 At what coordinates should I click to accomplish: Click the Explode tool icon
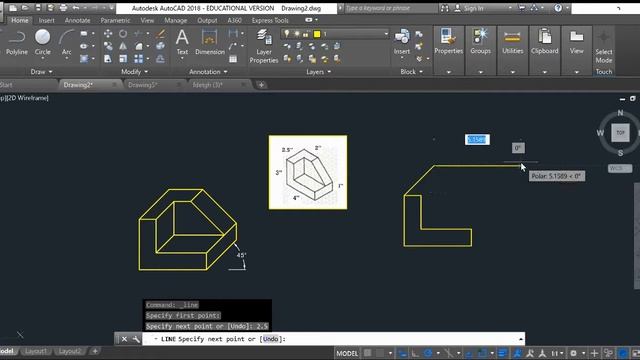[x=161, y=47]
